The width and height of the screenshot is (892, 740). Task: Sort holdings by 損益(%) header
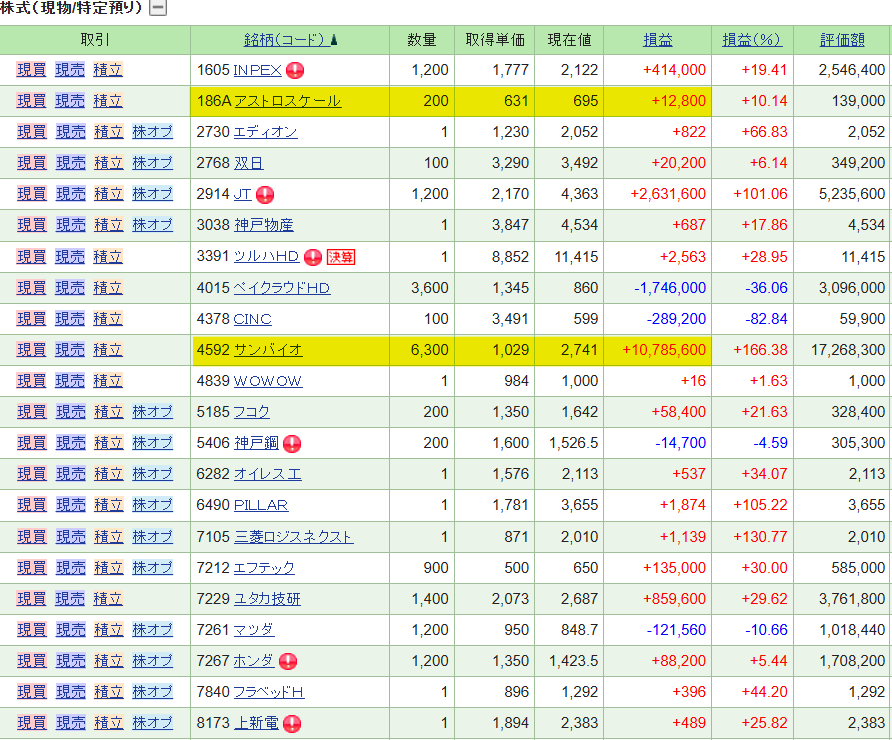751,40
